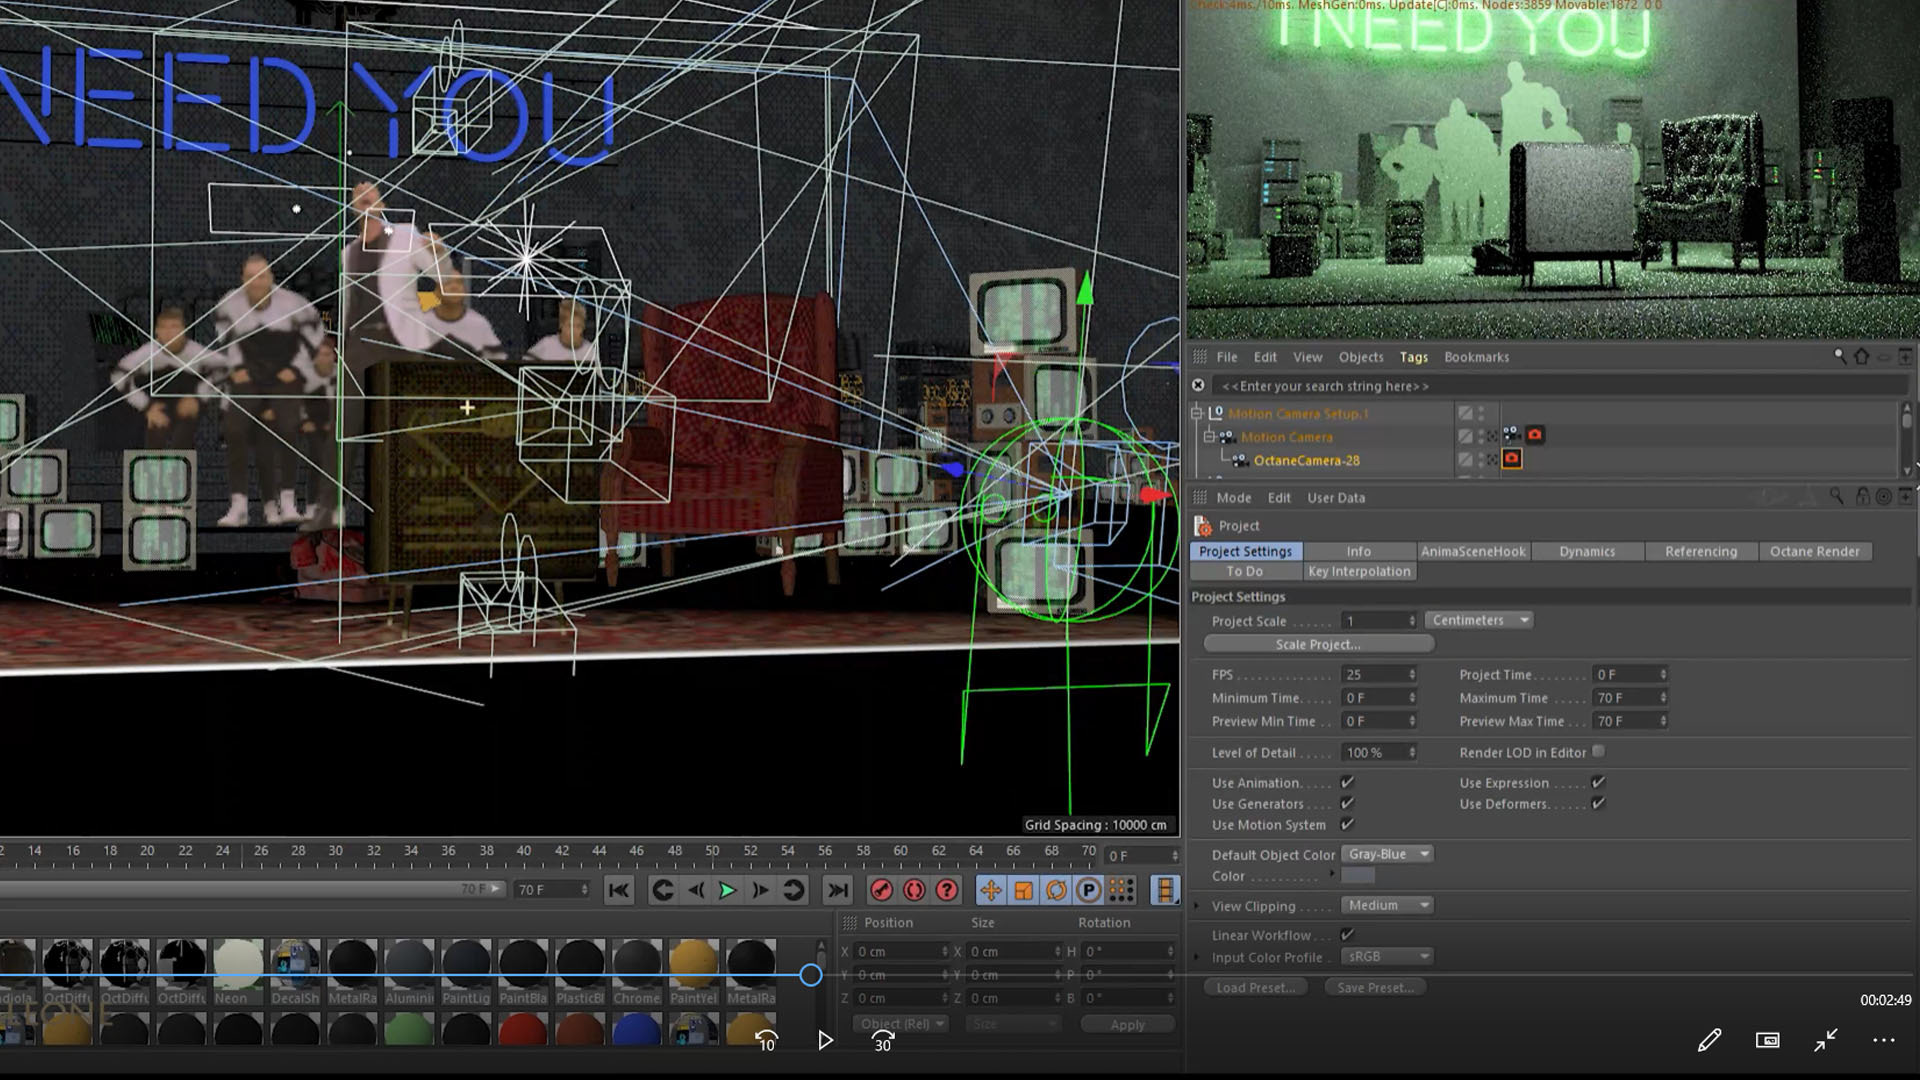The width and height of the screenshot is (1920, 1080).
Task: Open Input Color Profile sRGB dropdown
Action: click(x=1388, y=956)
